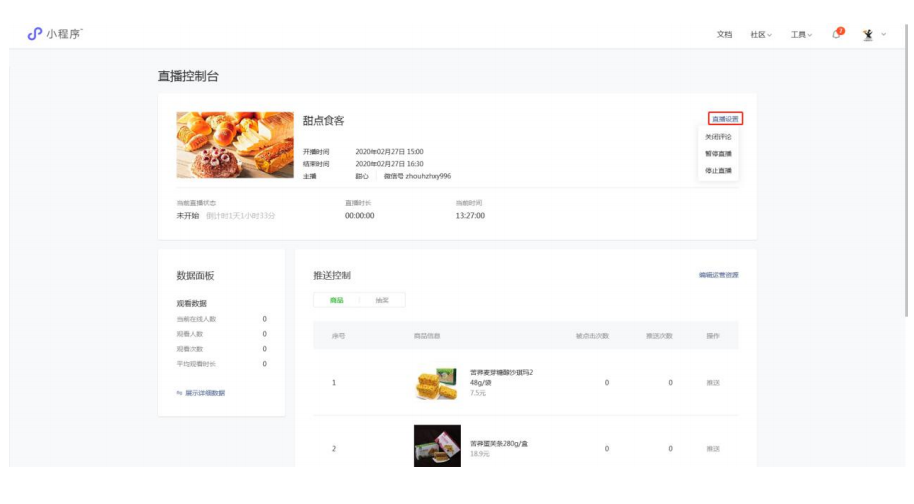Click the WeChat ID zhouhzhxy996
This screenshot has width=914, height=504.
point(428,176)
